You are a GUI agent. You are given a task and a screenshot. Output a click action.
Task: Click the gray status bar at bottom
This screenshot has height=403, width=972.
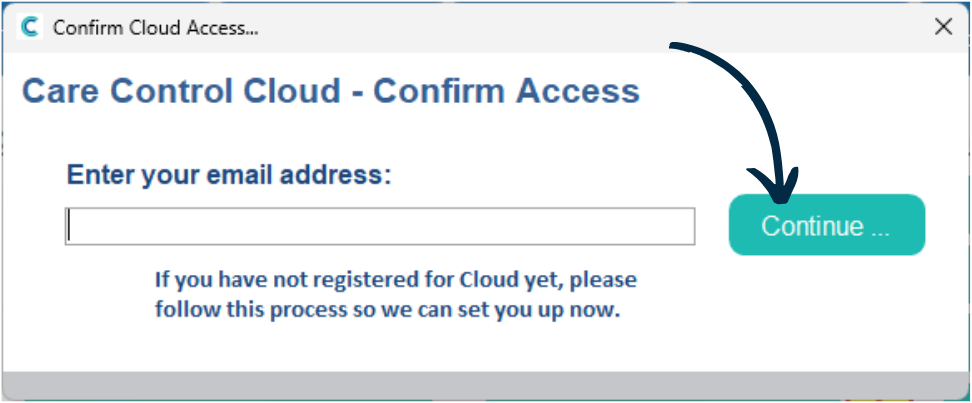point(486,385)
